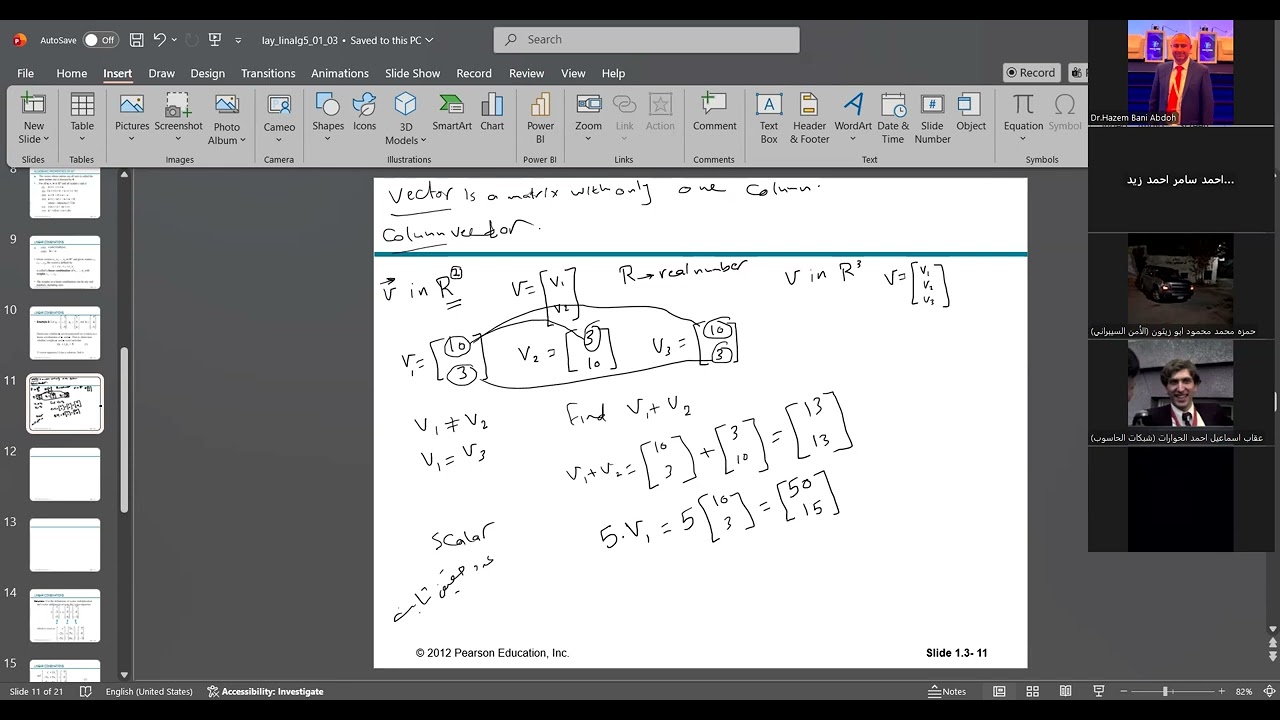
Task: Fit slide to current window
Action: (x=1272, y=691)
